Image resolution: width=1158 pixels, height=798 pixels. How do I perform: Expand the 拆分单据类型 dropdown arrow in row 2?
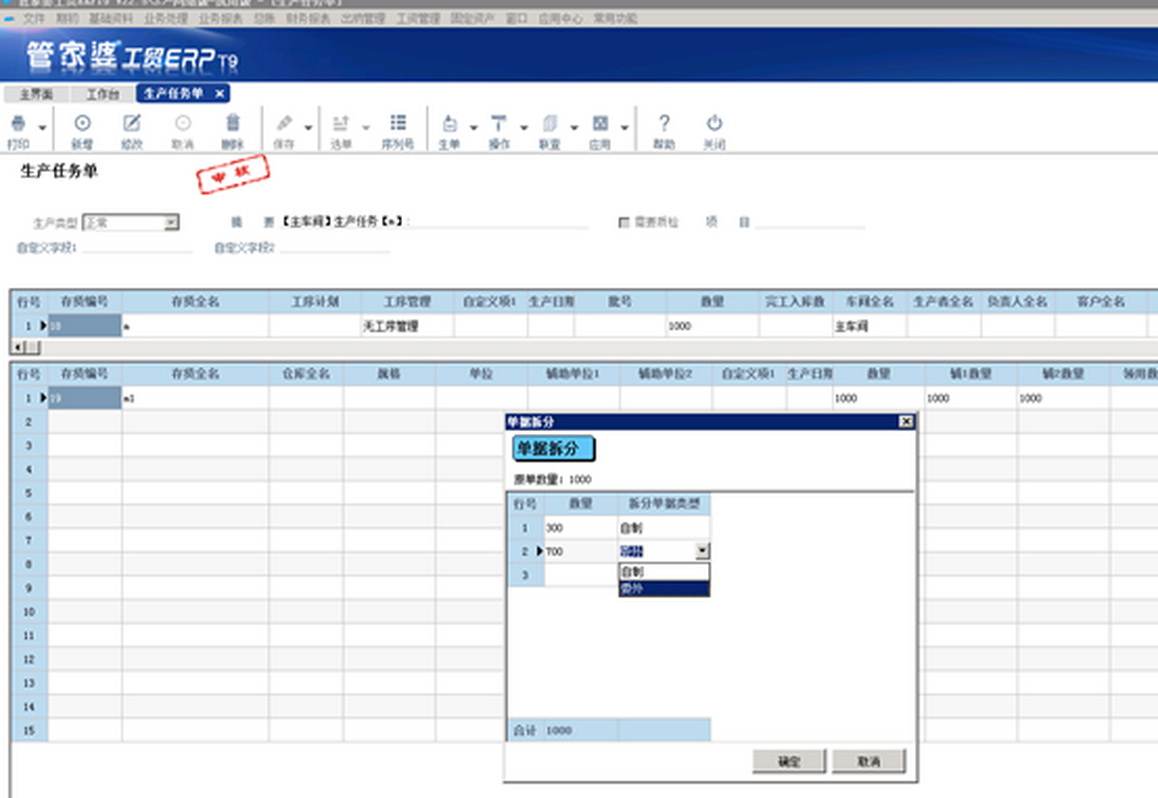[702, 551]
